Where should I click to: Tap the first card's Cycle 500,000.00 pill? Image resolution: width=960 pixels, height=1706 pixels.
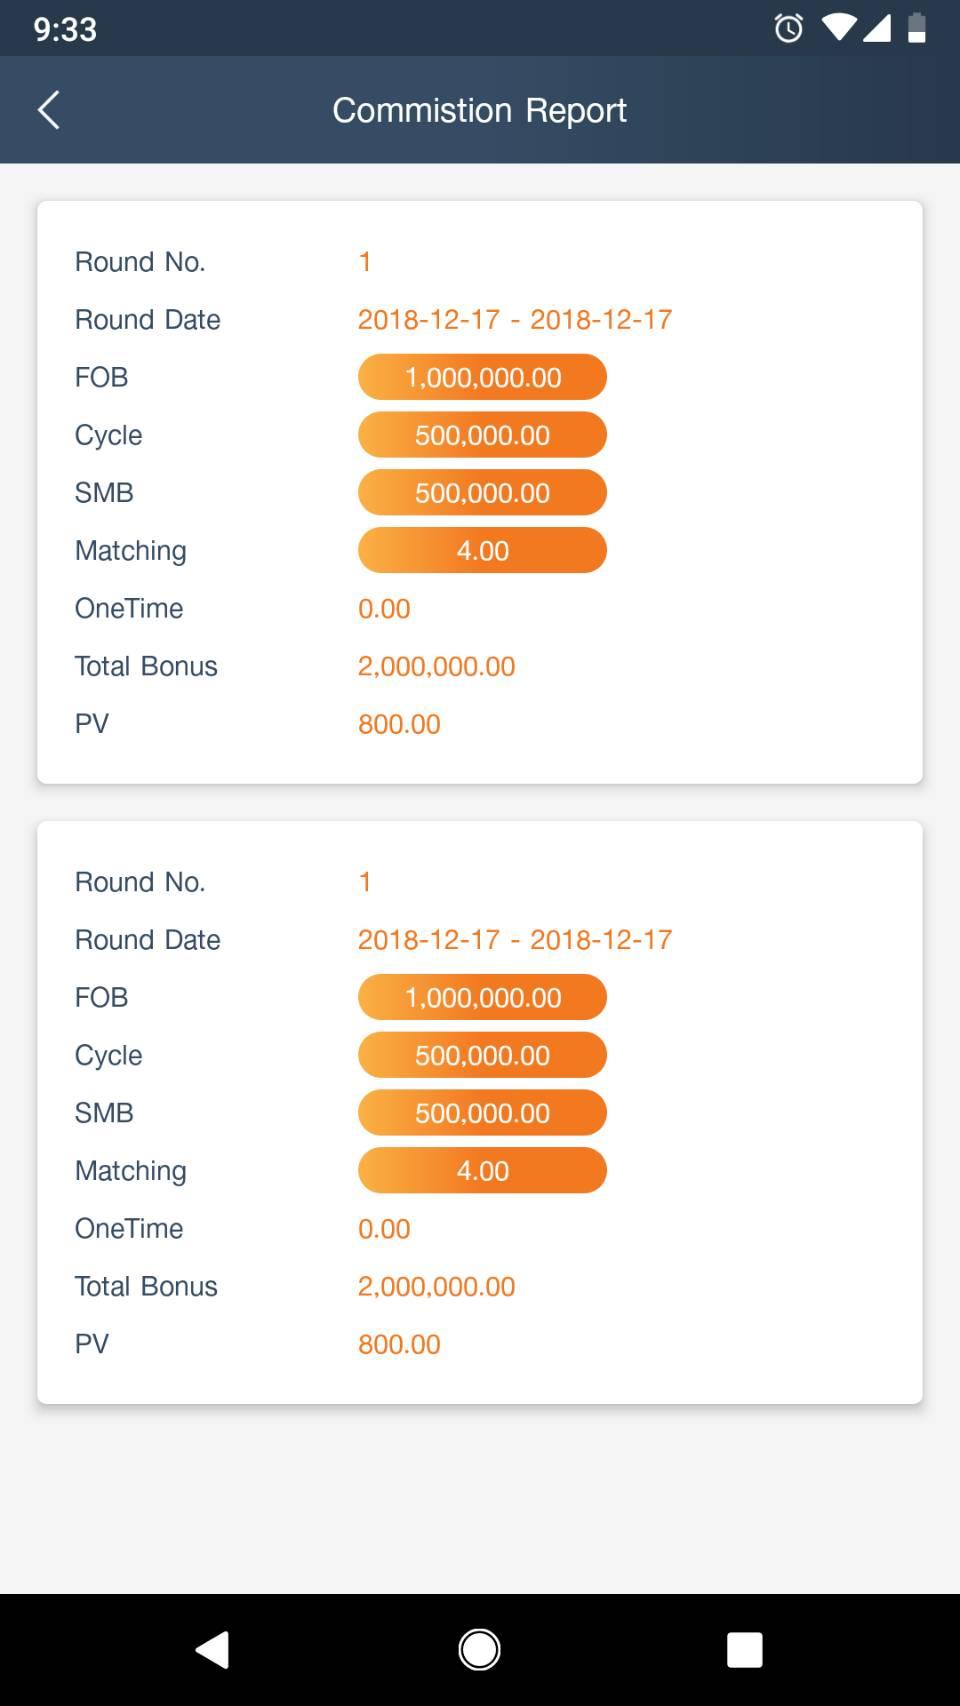(x=482, y=435)
